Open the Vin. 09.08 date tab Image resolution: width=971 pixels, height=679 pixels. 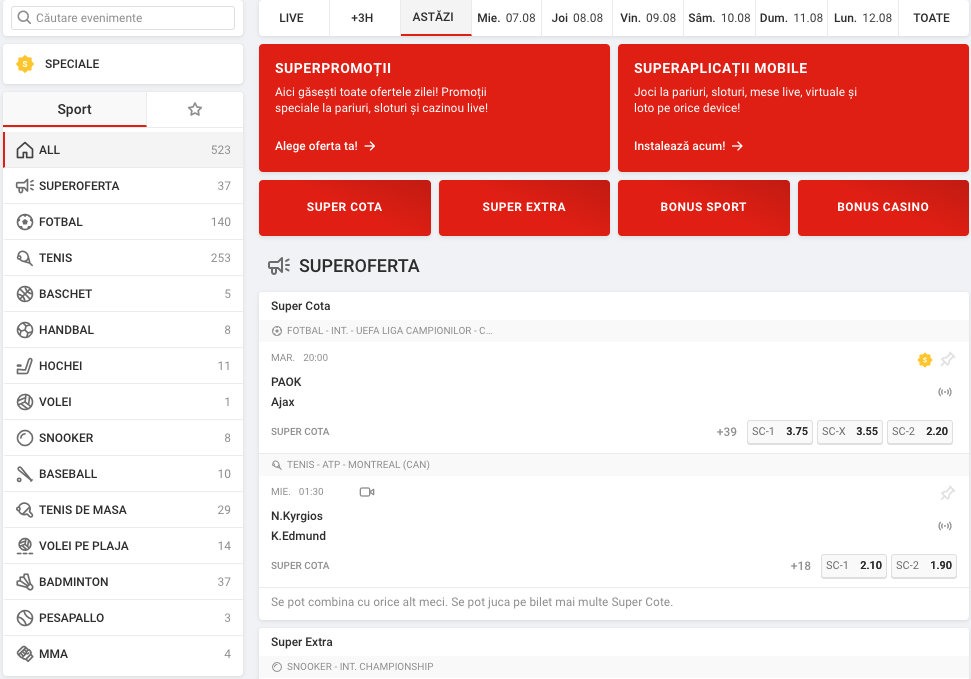click(x=648, y=18)
